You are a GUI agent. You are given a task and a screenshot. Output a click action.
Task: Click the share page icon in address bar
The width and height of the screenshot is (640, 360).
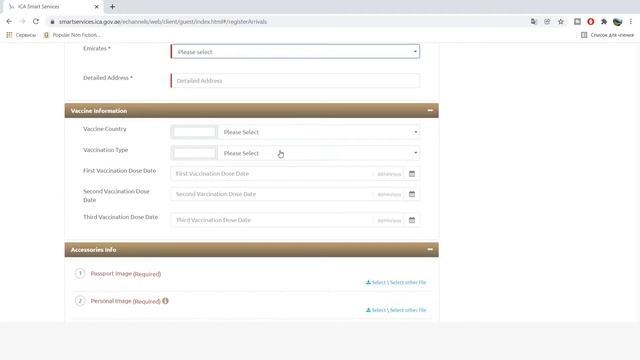click(547, 22)
